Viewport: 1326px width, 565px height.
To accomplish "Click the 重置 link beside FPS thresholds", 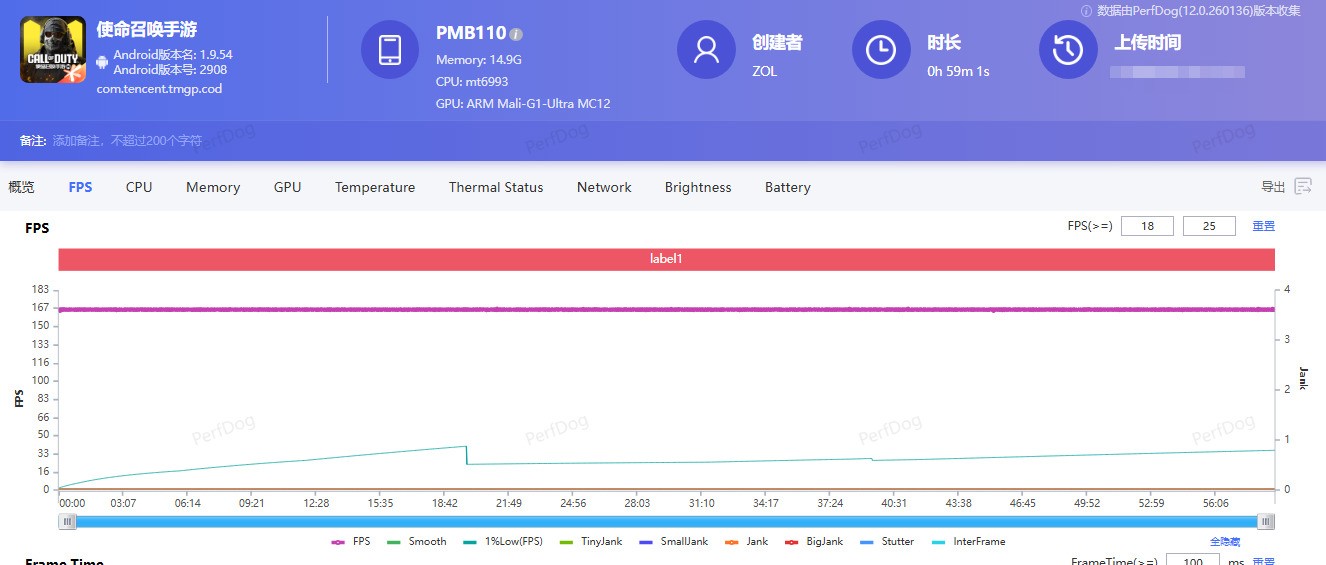I will point(1263,226).
